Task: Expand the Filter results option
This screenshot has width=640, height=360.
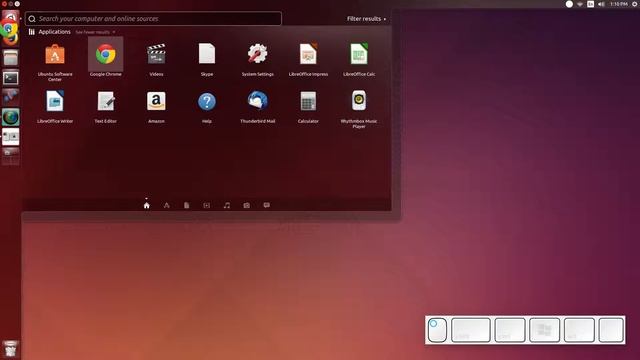Action: (x=366, y=19)
